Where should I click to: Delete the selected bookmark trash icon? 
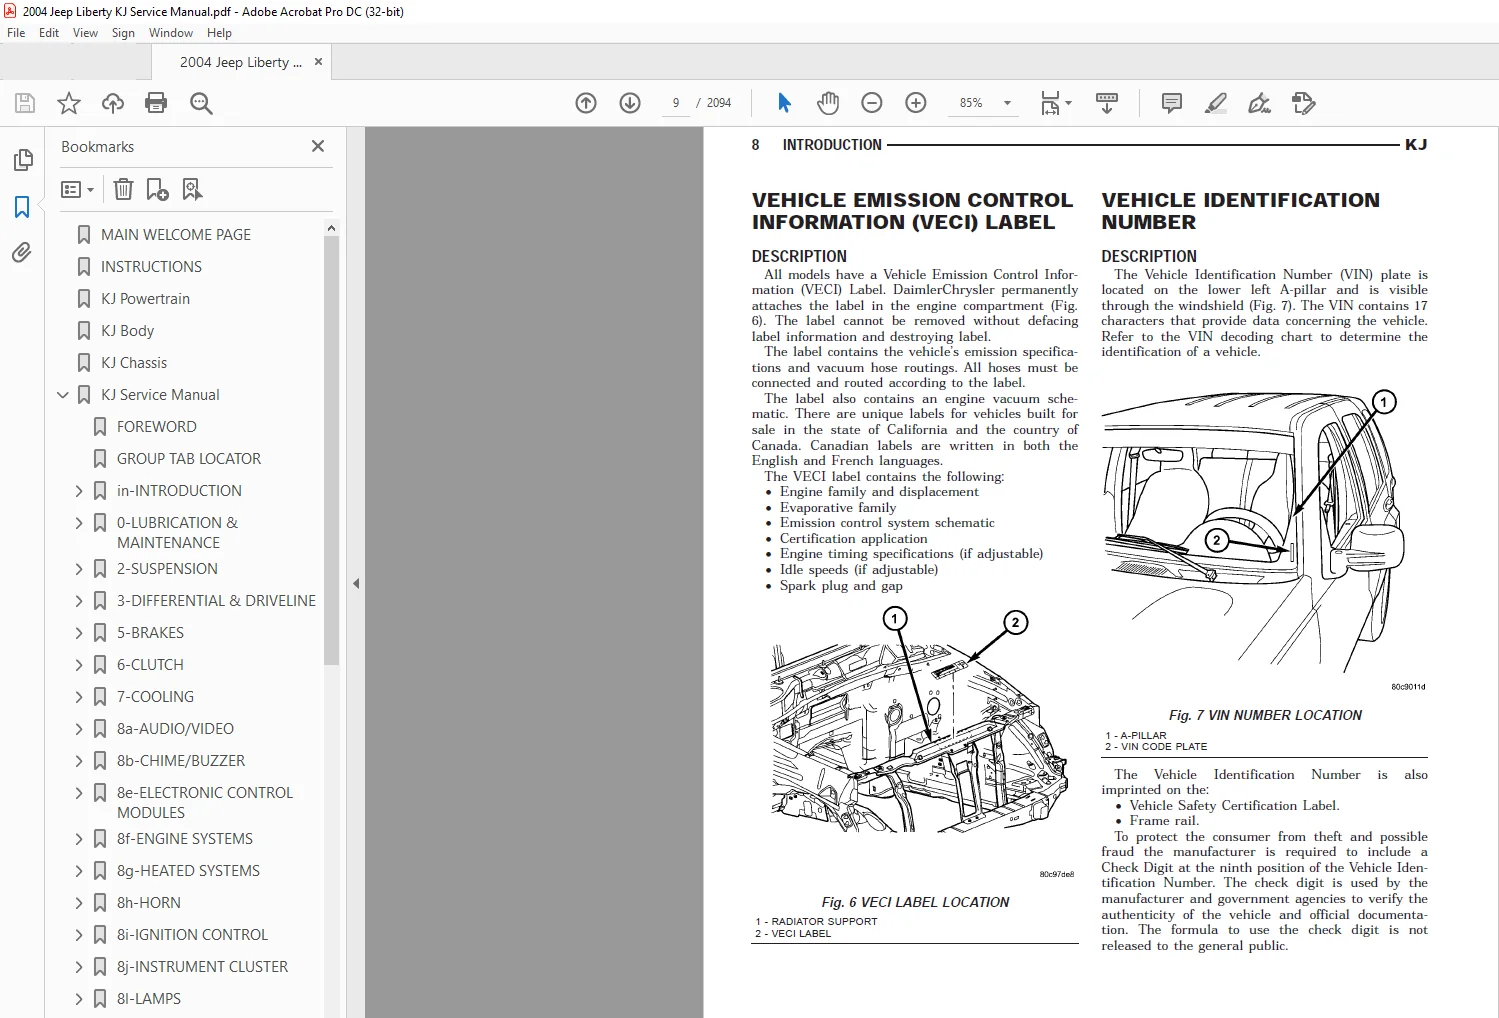(123, 189)
